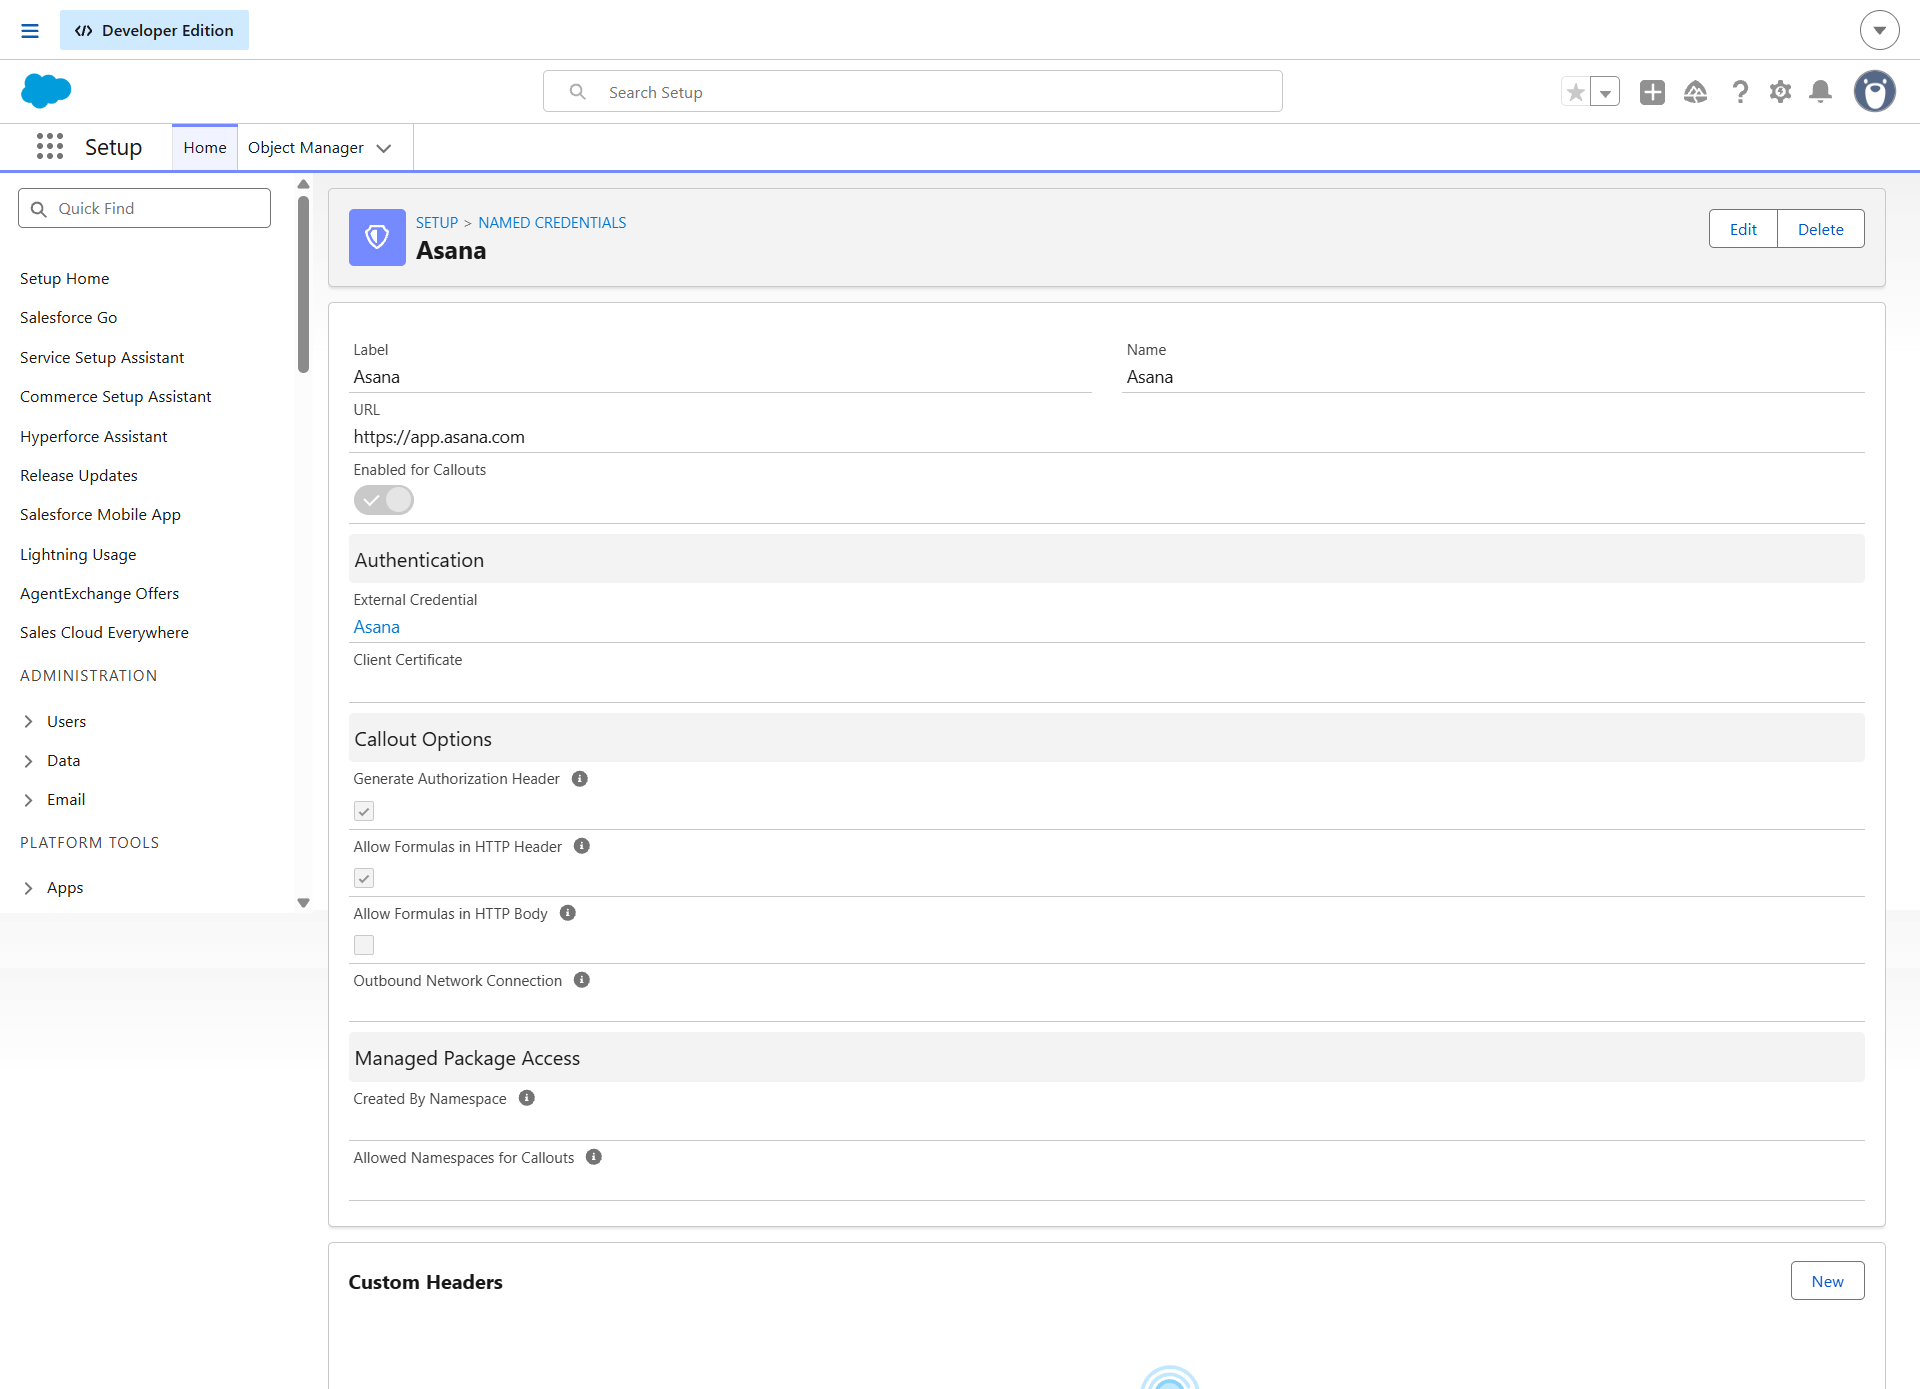
Task: Open the SETUP breadcrumb link
Action: pos(437,223)
